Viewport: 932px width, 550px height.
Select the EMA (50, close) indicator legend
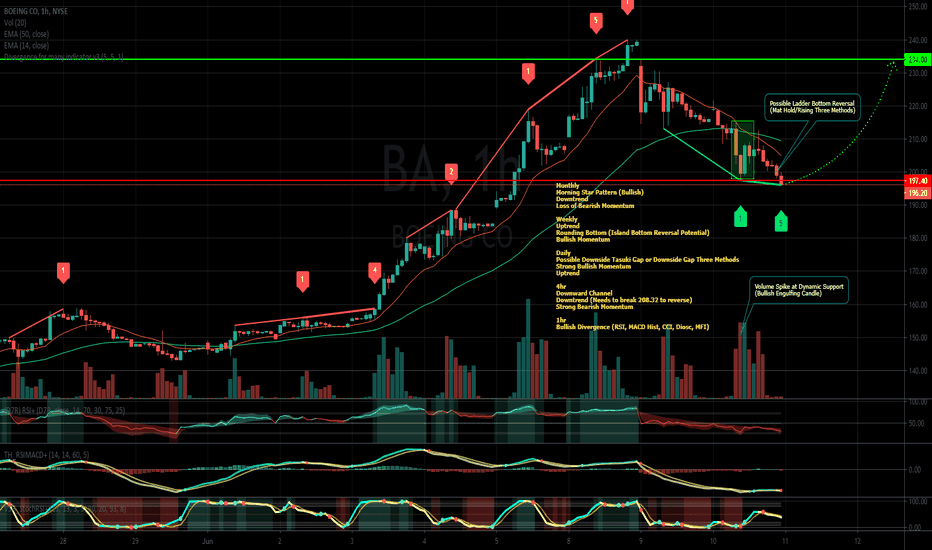coord(26,34)
